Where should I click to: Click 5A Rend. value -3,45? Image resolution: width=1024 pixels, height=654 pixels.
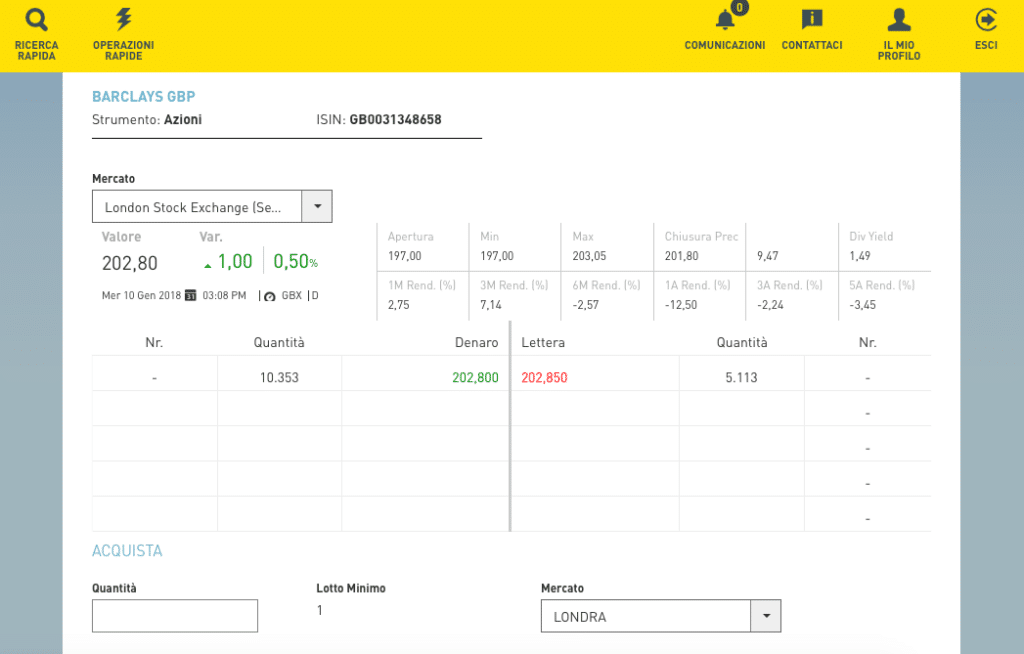(863, 305)
